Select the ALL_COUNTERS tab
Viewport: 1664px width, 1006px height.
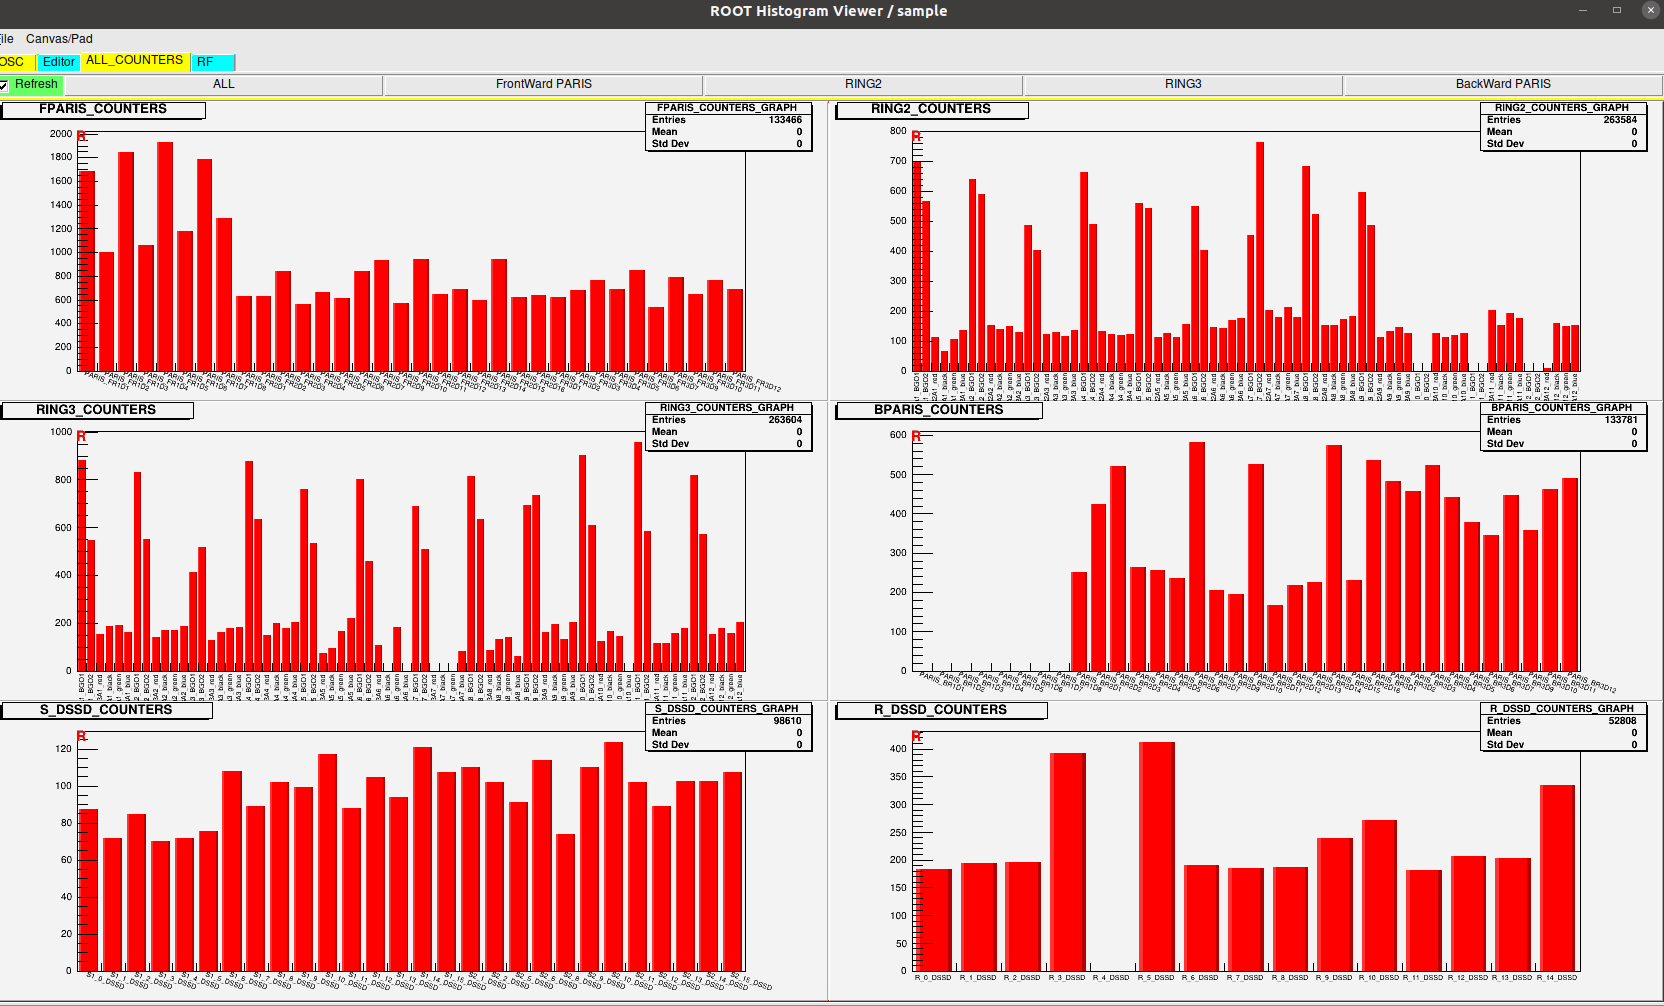[134, 61]
